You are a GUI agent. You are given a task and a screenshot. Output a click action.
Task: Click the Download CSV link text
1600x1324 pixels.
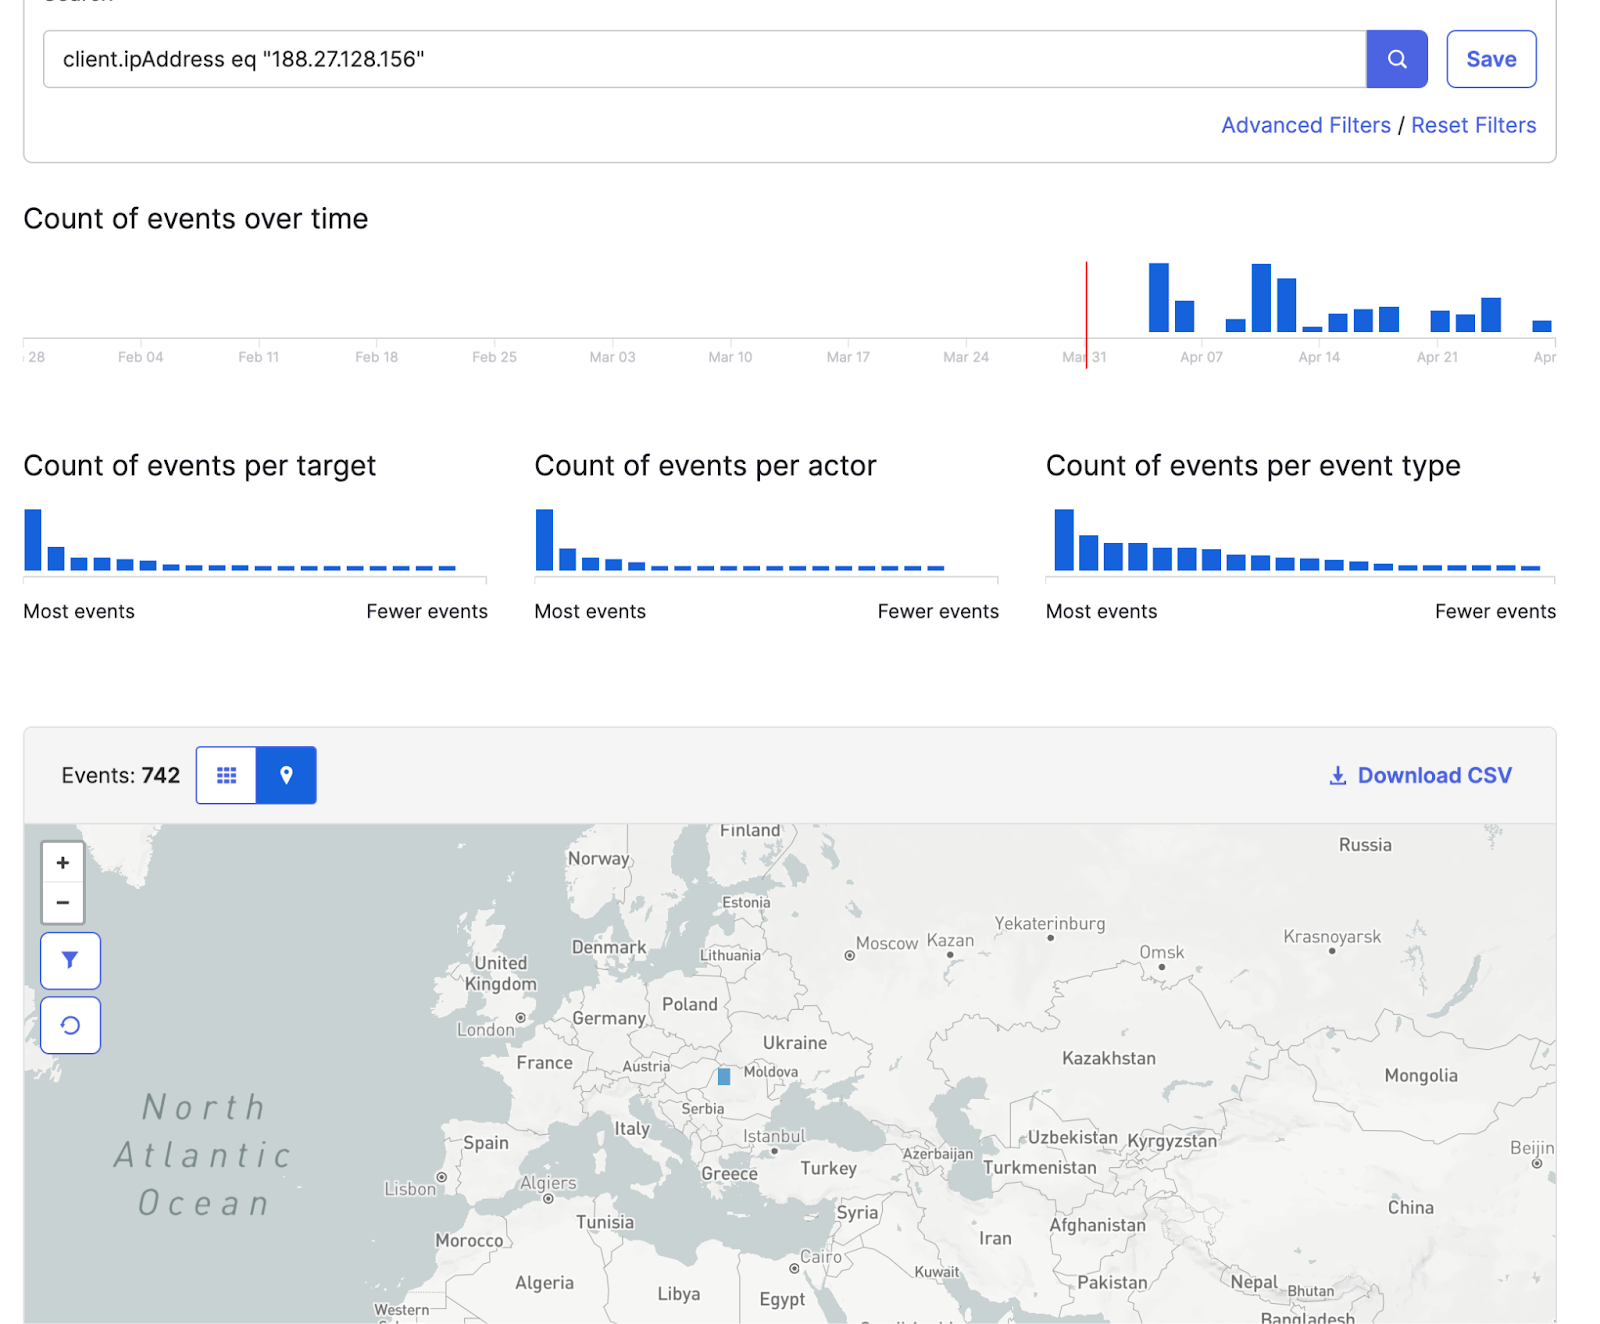click(1434, 776)
